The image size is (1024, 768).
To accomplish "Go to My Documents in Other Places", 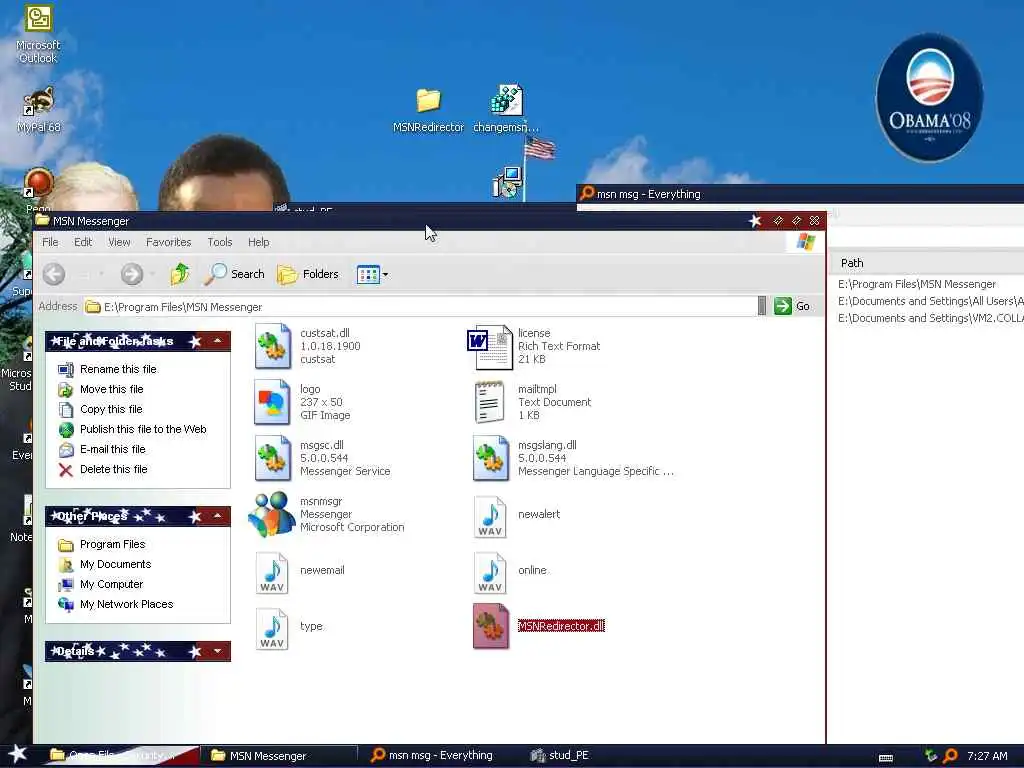I will click(x=115, y=564).
